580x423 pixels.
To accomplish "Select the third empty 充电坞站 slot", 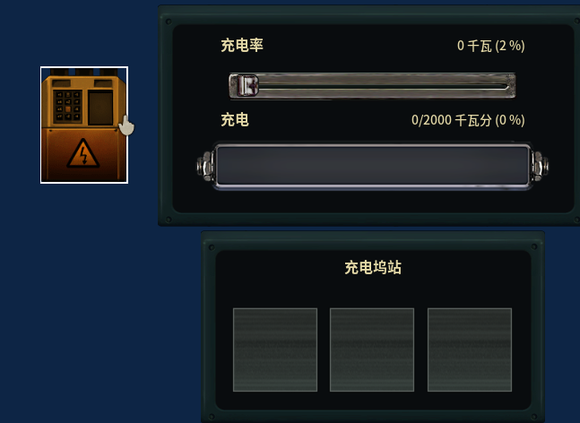I will 470,350.
